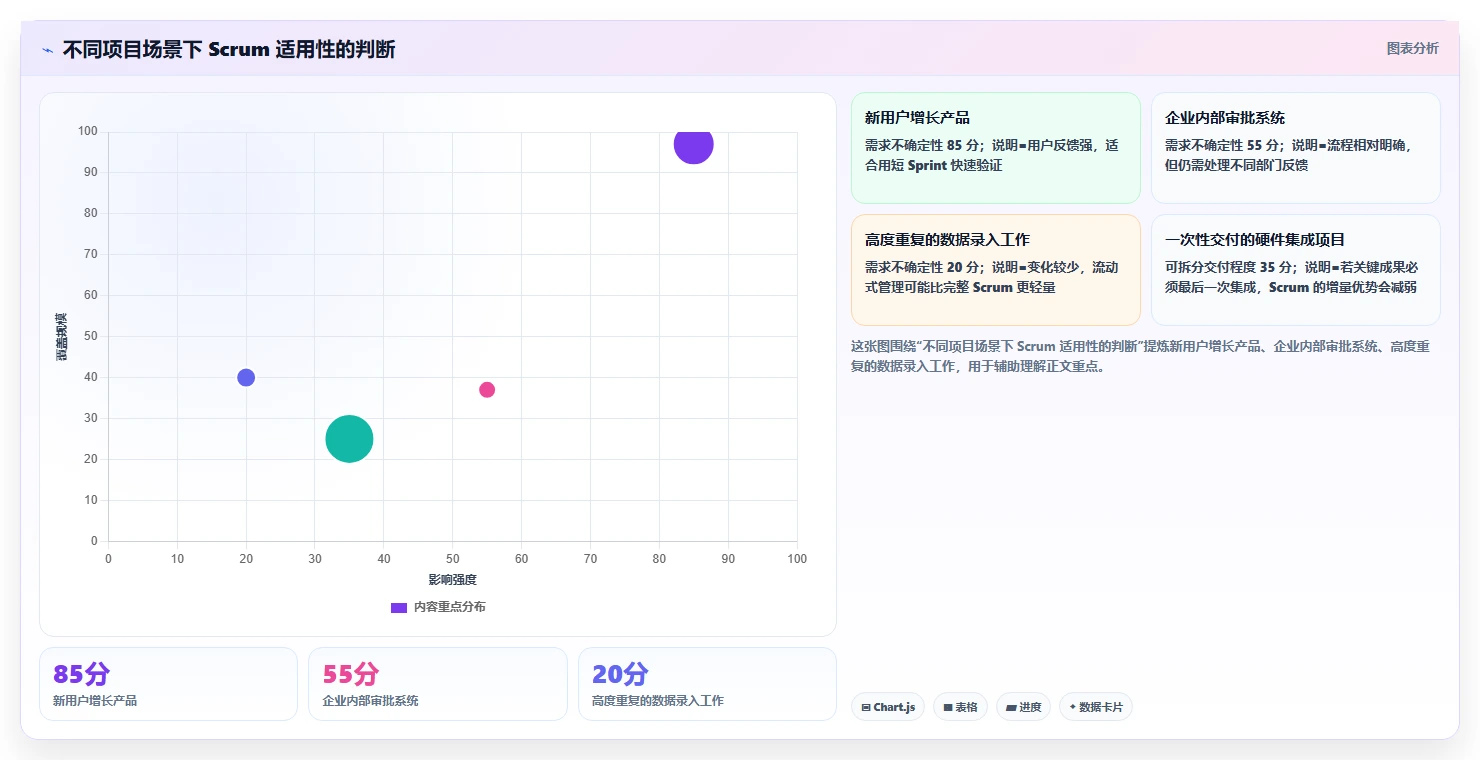Click the lightning icon beside the title

(x=48, y=50)
